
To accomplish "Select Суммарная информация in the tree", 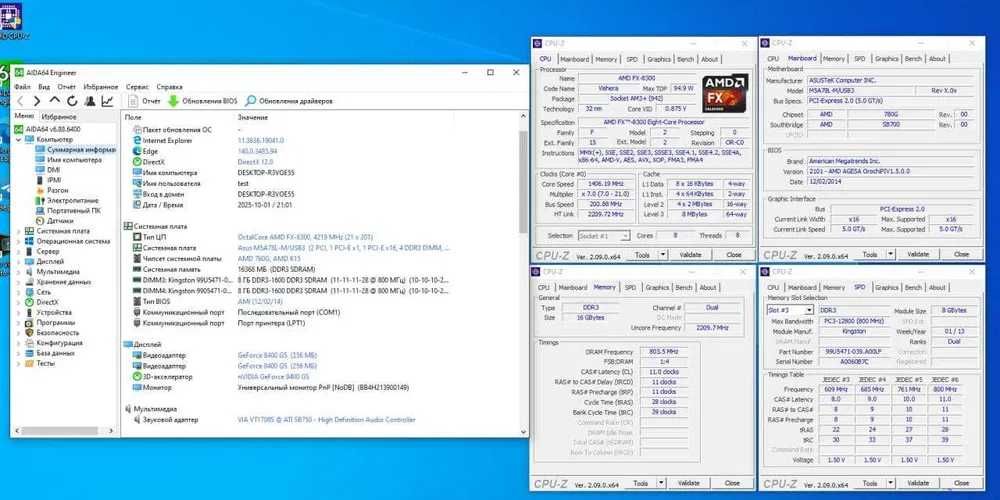I will (x=75, y=150).
